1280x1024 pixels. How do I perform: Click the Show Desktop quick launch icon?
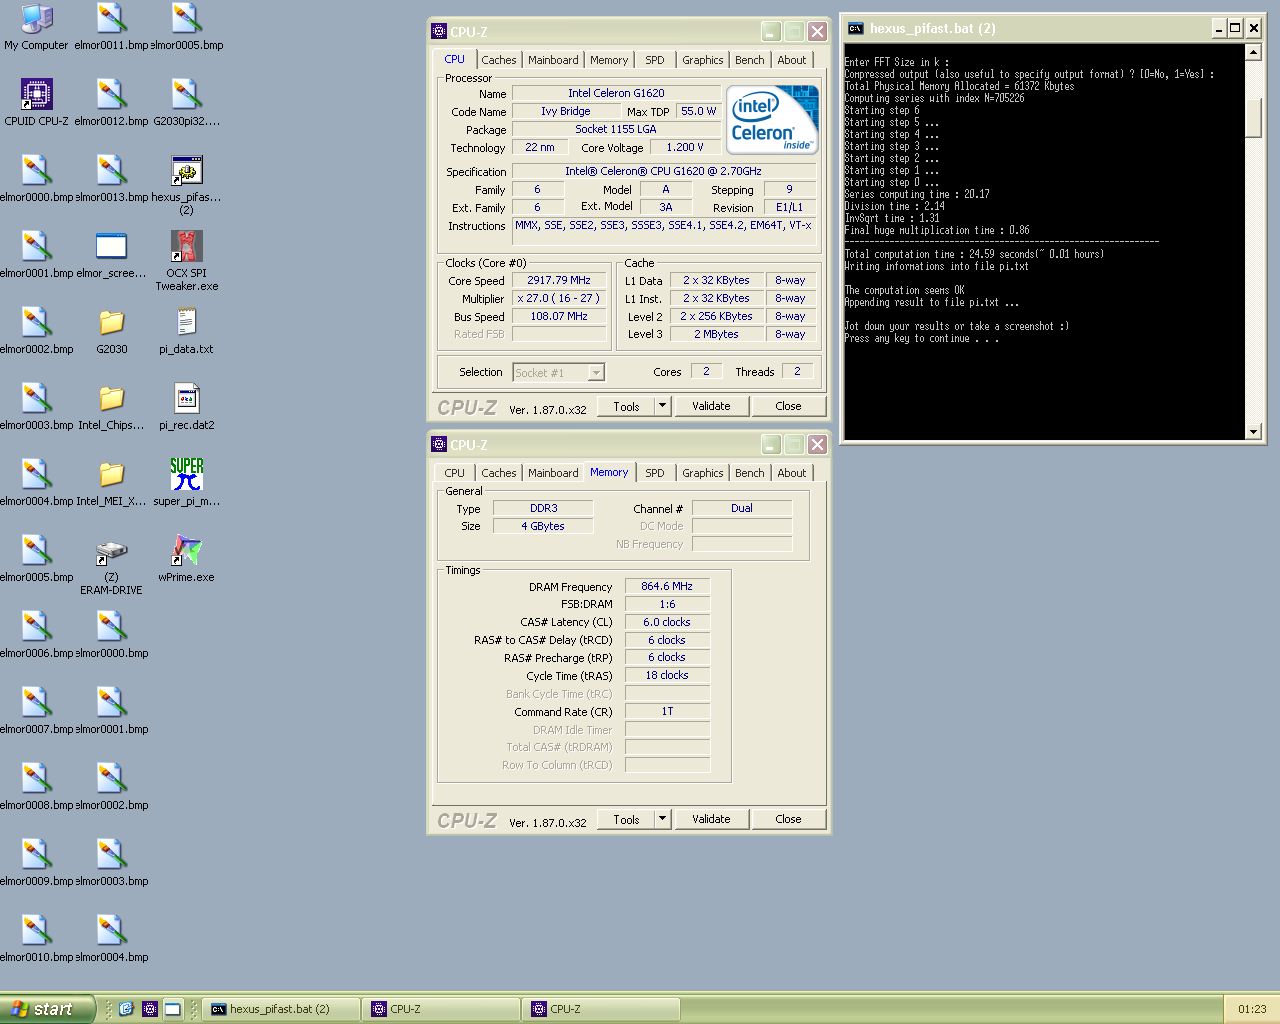(172, 1009)
